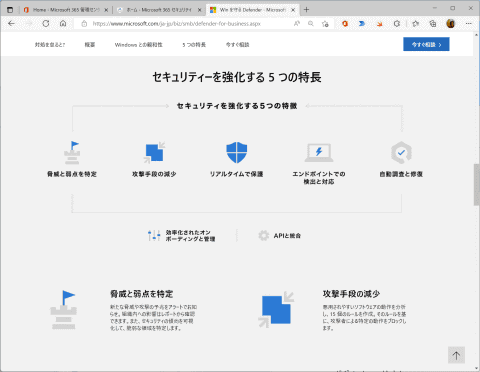Click the blue 今すぐ相談 button

[x=426, y=44]
